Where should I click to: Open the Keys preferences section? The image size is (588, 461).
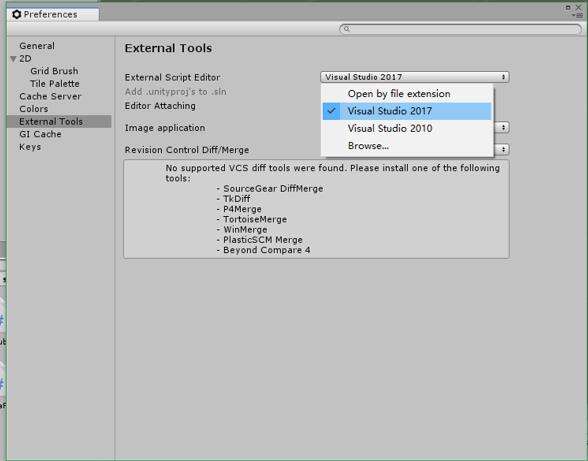(x=30, y=147)
